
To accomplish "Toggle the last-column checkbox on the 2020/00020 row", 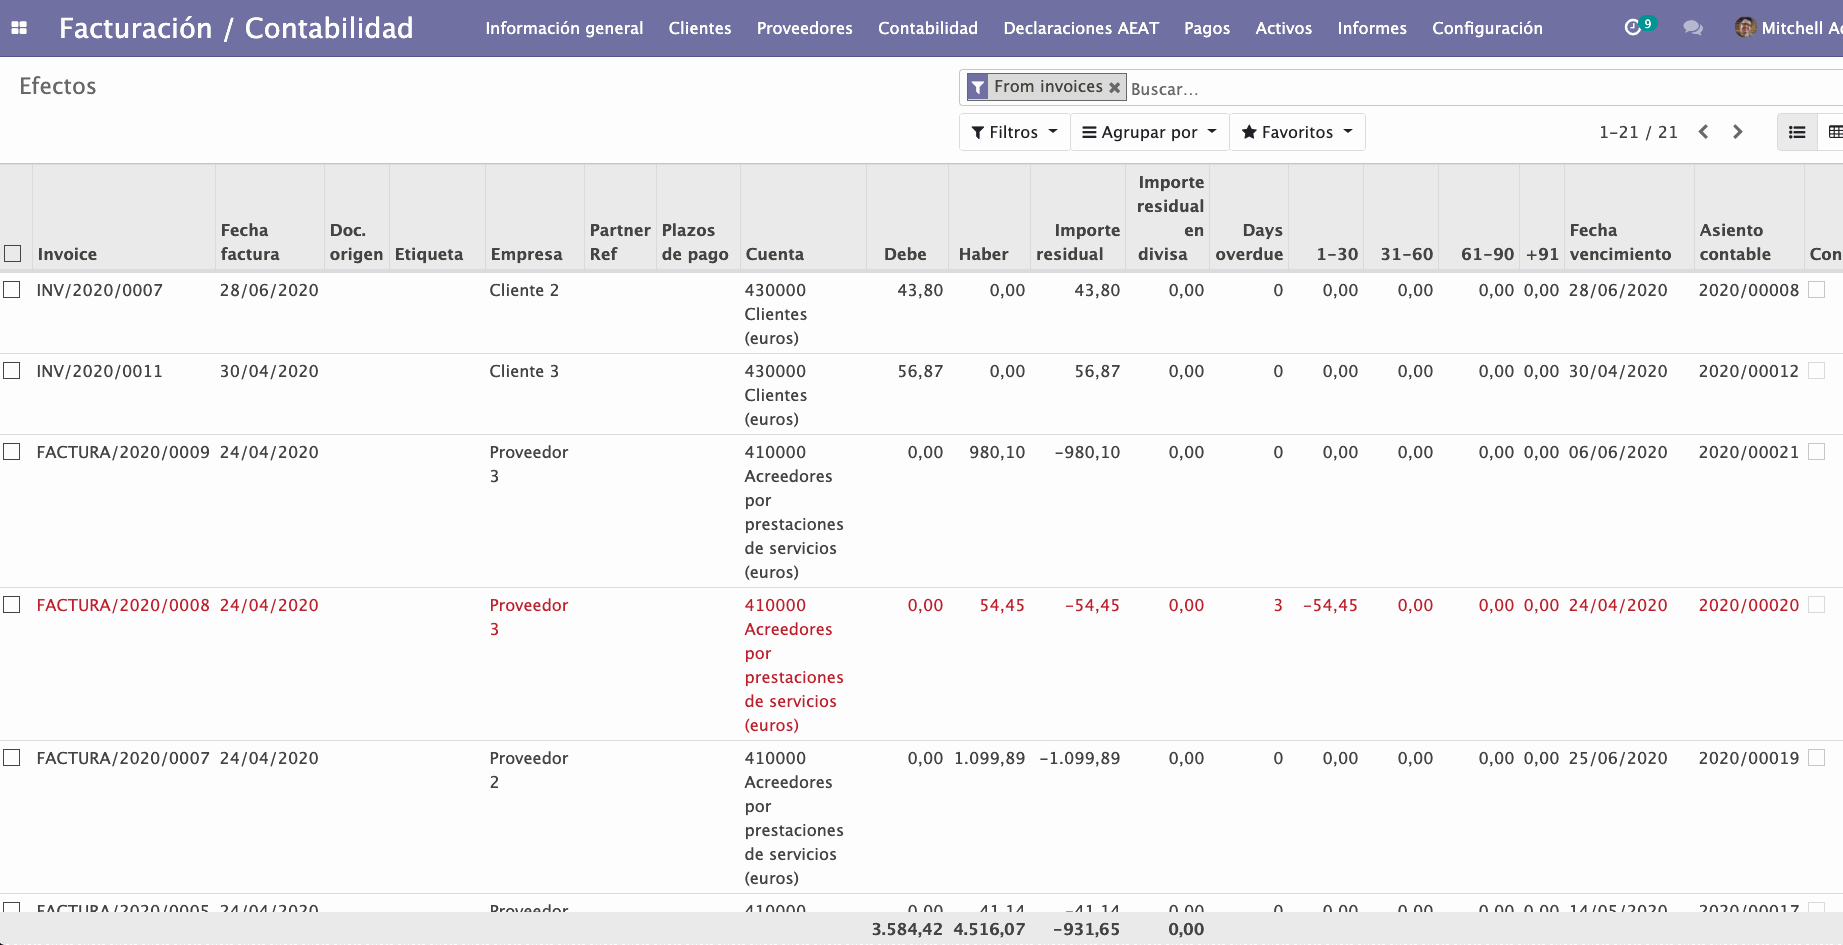I will [x=1817, y=604].
